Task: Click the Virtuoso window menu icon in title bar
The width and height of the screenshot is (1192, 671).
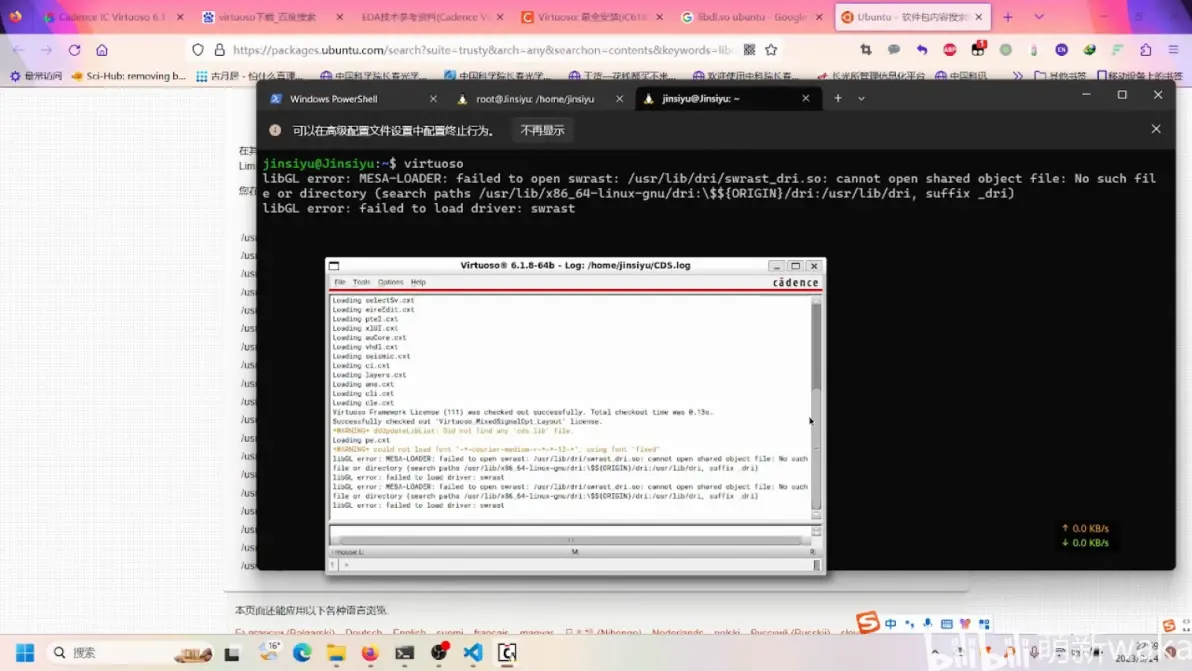Action: 334,266
